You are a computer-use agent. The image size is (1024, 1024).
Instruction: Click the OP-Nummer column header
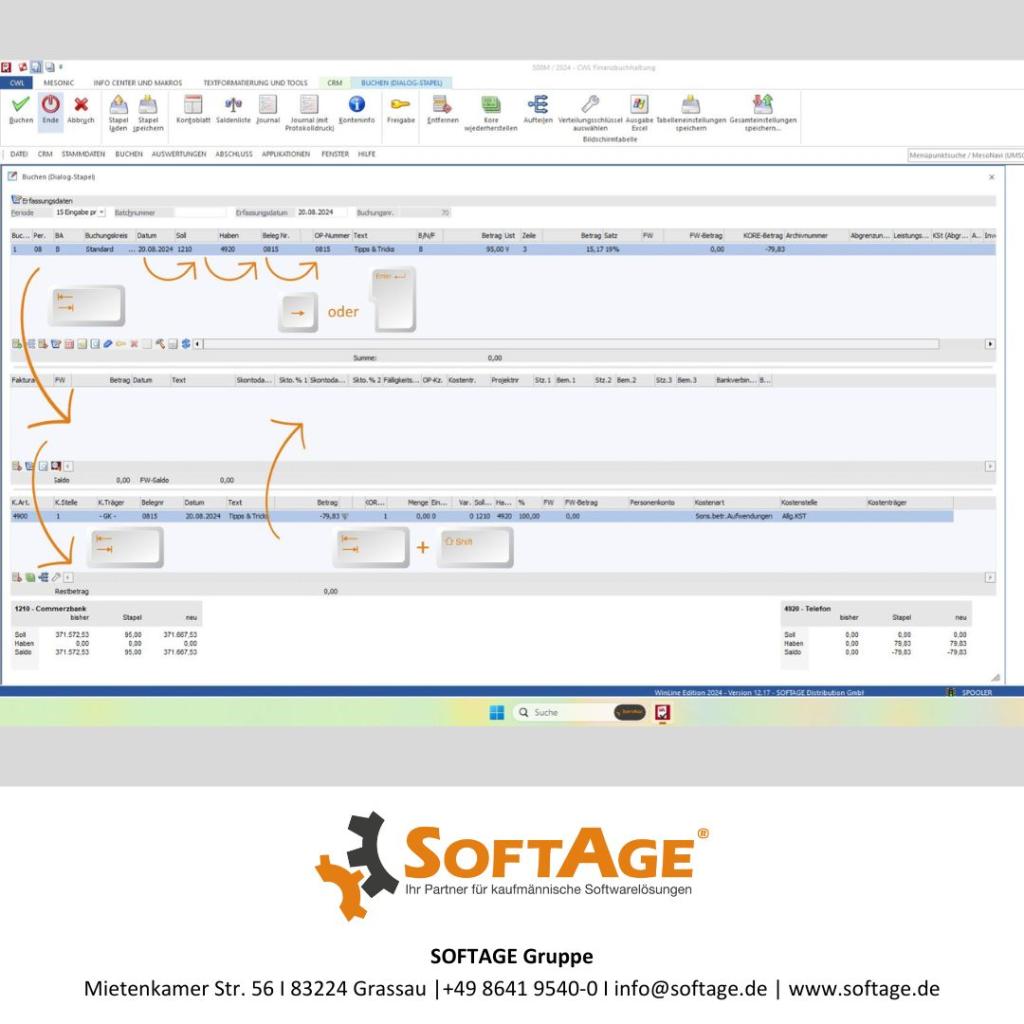pyautogui.click(x=332, y=235)
